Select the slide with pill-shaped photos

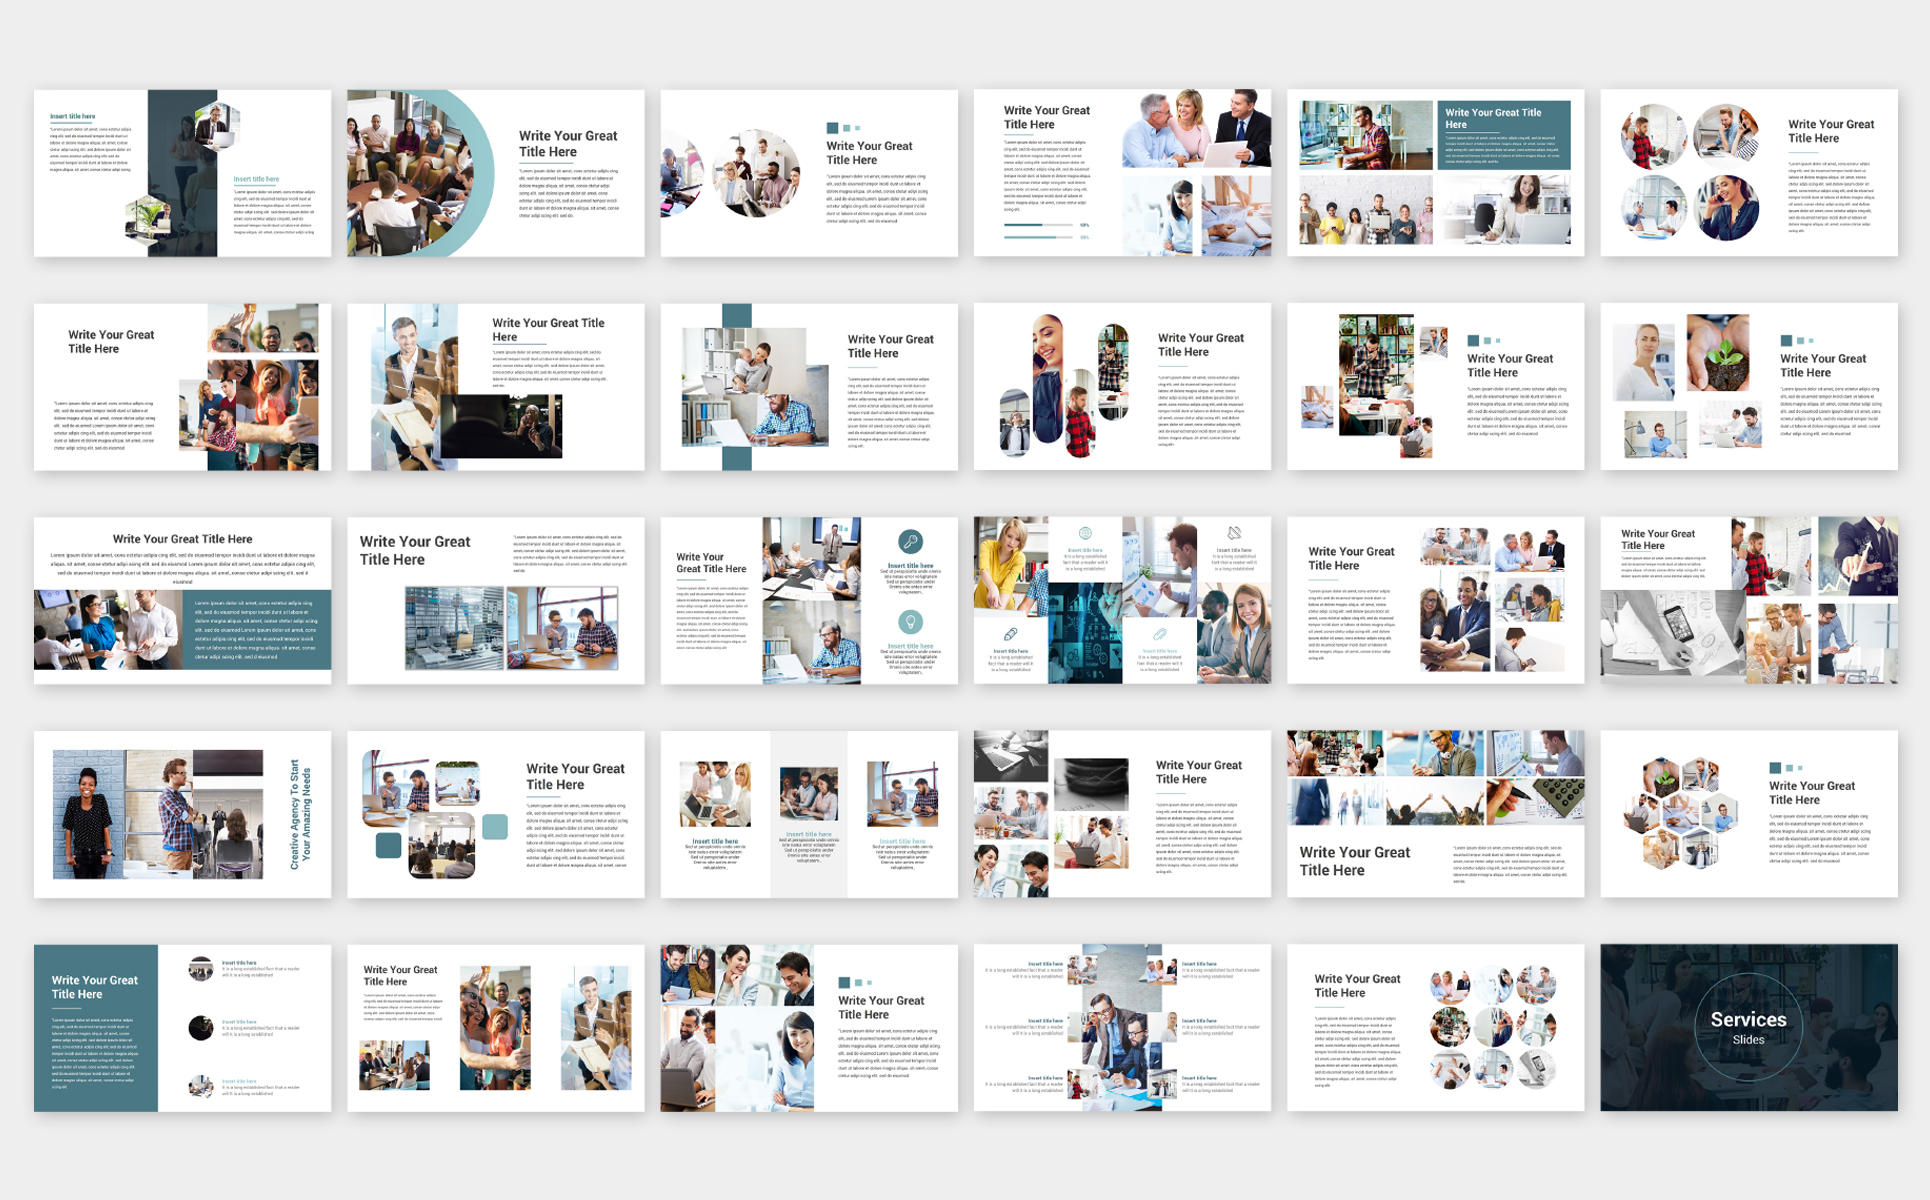[1122, 386]
